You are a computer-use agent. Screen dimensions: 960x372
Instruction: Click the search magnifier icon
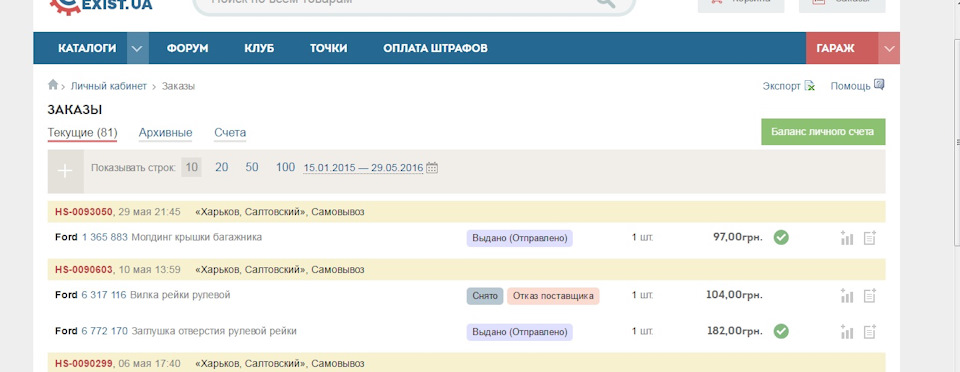(606, 3)
